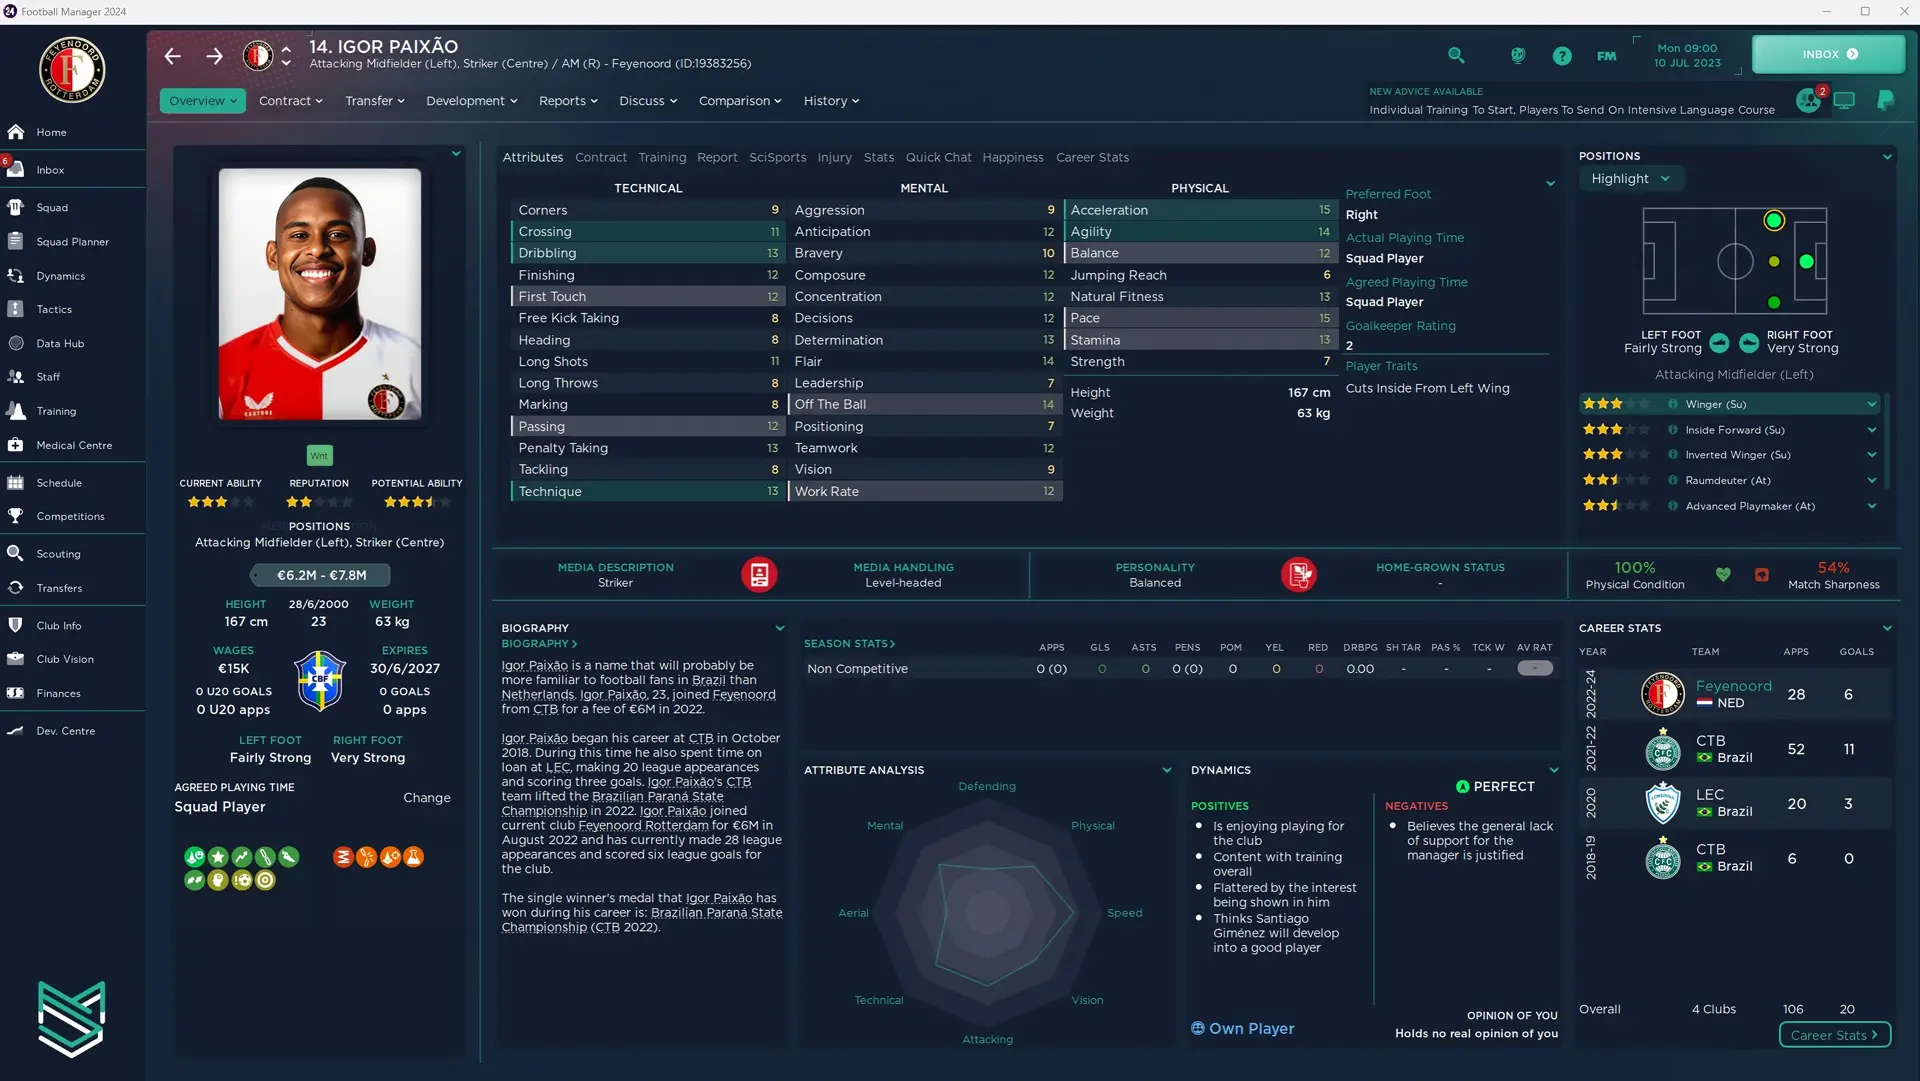Open Squad Planner sidebar item
This screenshot has width=1920, height=1081.
pos(72,242)
